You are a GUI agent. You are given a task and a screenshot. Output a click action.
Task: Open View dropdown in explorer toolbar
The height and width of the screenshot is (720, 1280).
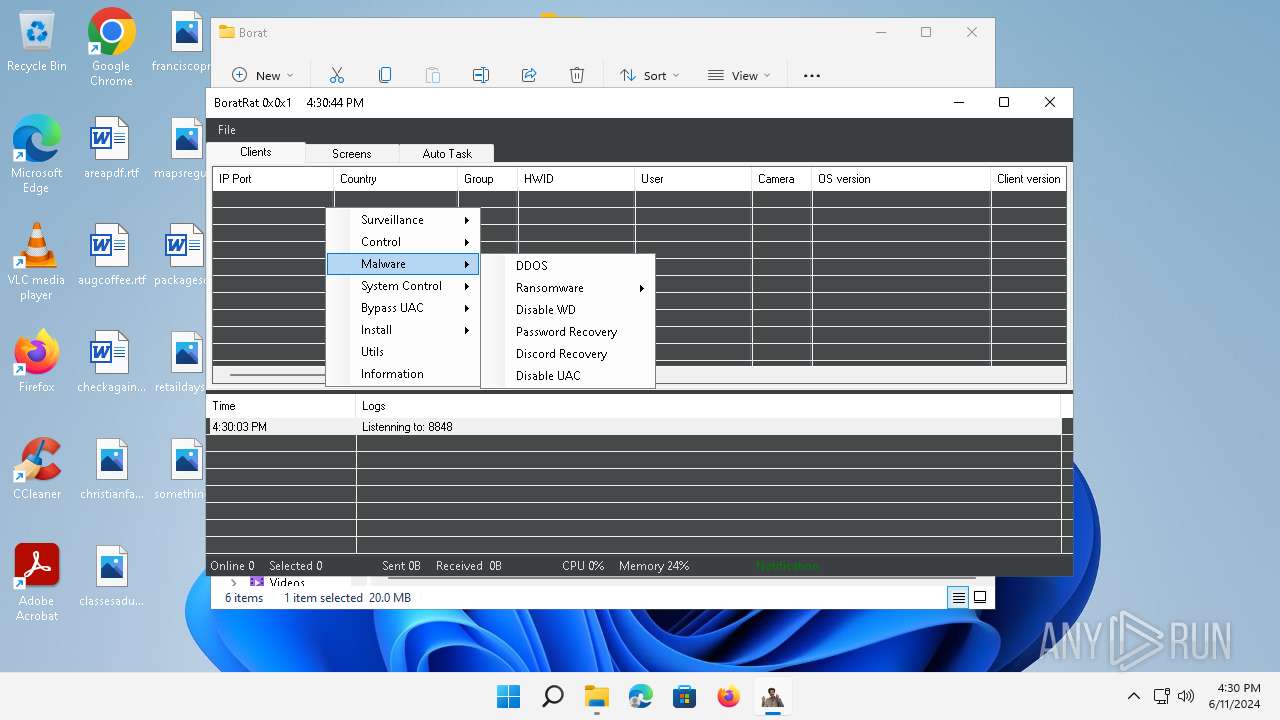click(739, 75)
